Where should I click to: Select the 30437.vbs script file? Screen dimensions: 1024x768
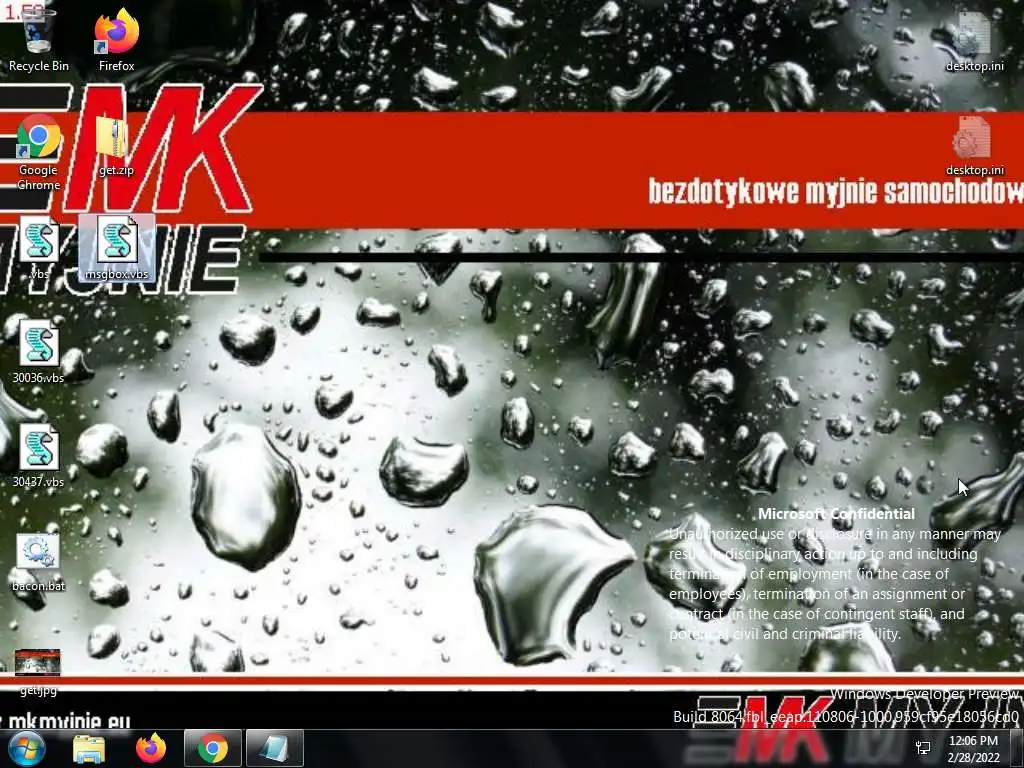click(x=39, y=456)
